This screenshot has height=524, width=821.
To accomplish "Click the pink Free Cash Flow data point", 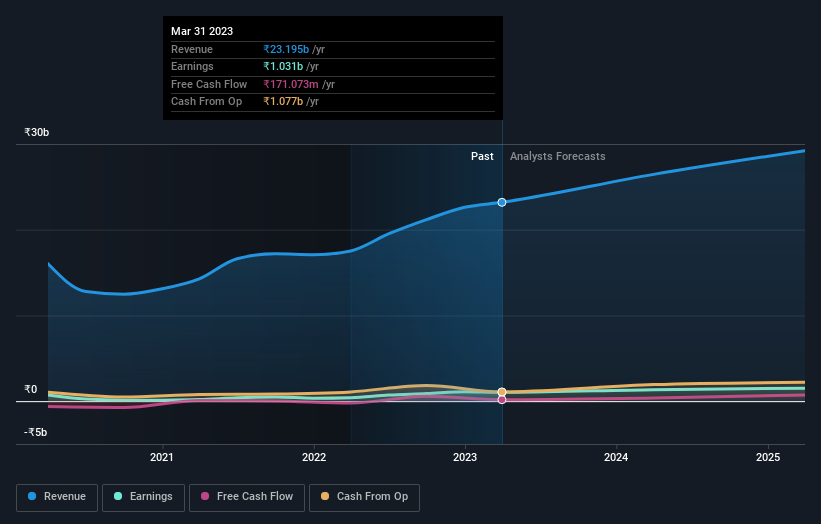I will pyautogui.click(x=502, y=400).
